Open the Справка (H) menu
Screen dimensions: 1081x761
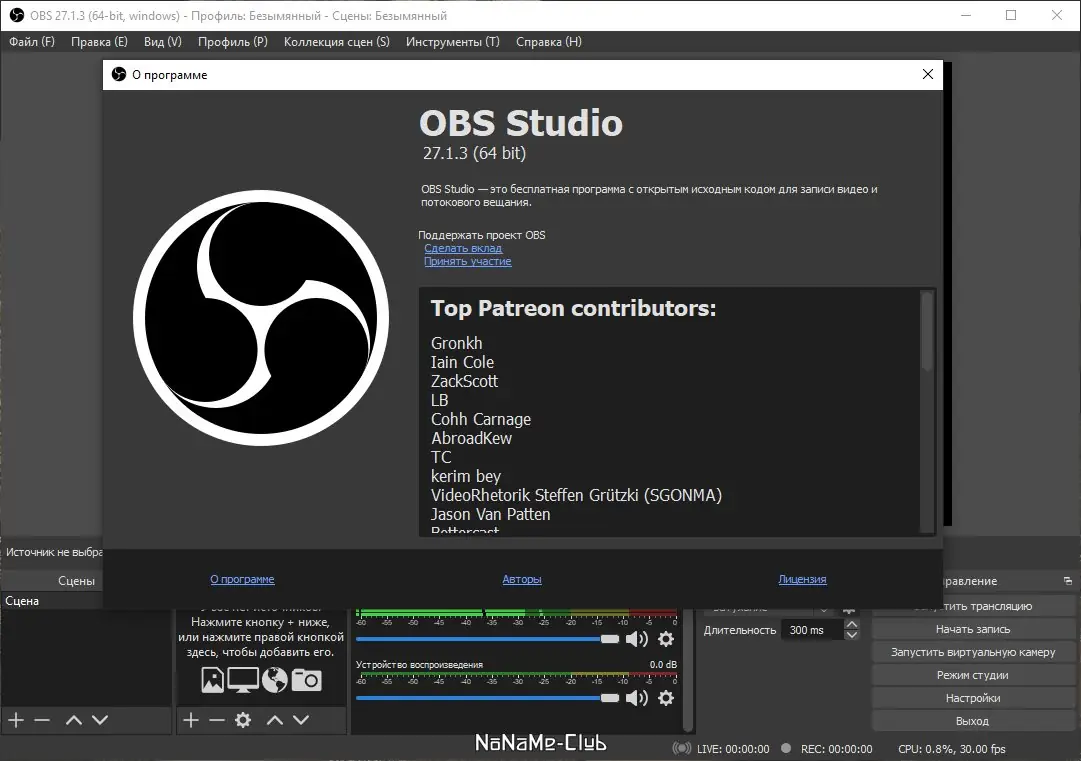pyautogui.click(x=549, y=41)
